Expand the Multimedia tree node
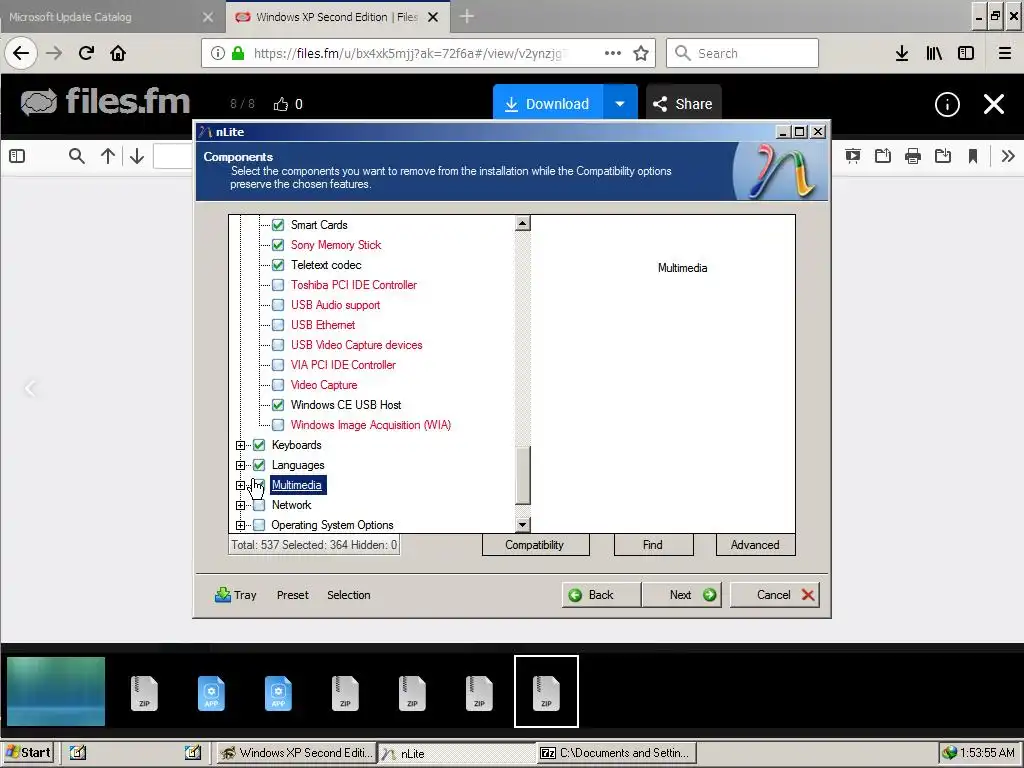 [240, 485]
